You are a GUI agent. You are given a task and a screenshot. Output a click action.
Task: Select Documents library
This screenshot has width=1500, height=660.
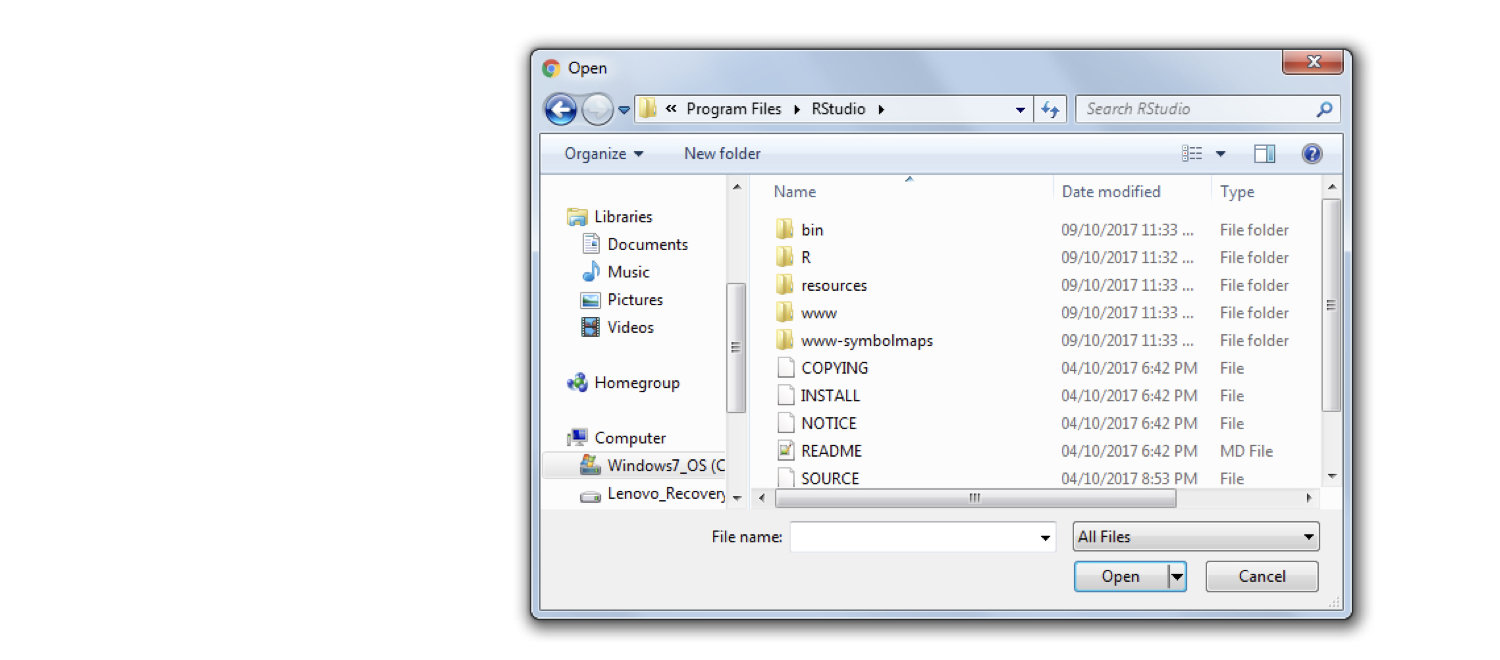click(635, 244)
